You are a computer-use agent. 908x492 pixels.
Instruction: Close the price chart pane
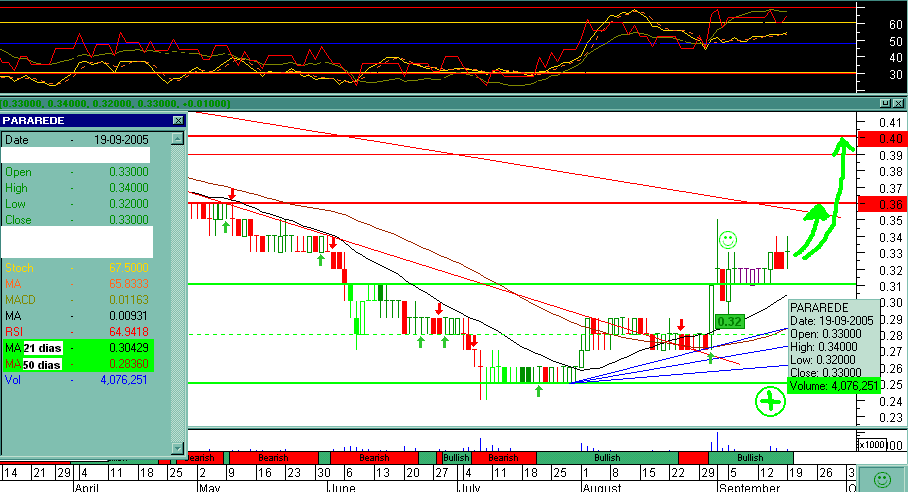pyautogui.click(x=898, y=103)
